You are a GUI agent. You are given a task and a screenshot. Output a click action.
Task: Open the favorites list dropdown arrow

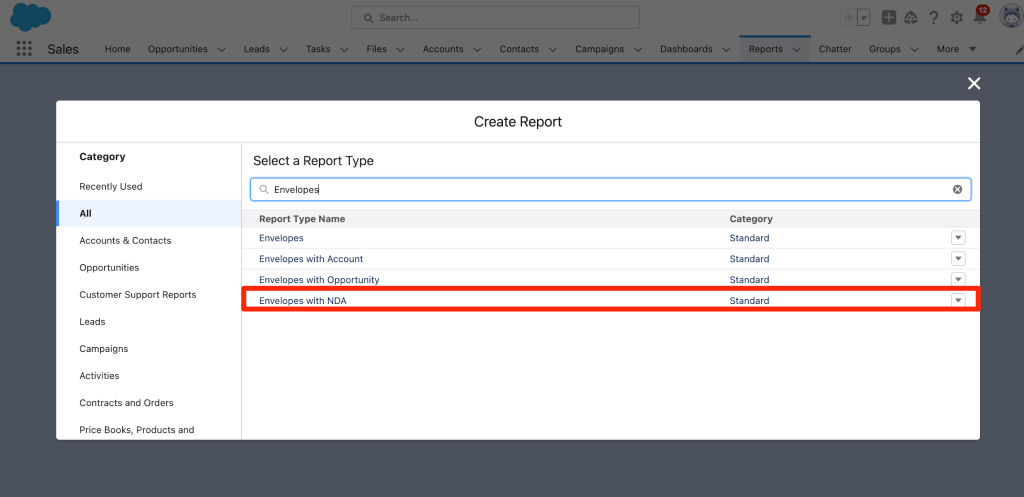pos(863,18)
